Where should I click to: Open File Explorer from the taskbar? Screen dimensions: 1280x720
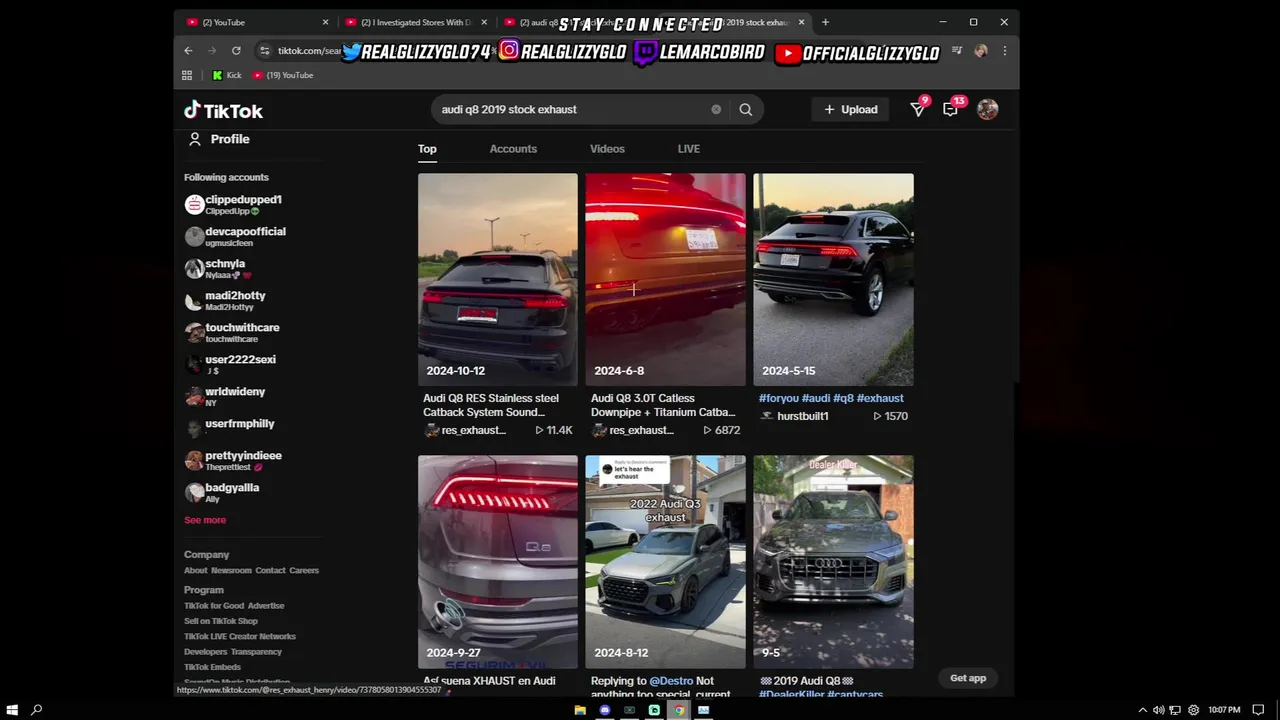pyautogui.click(x=580, y=710)
